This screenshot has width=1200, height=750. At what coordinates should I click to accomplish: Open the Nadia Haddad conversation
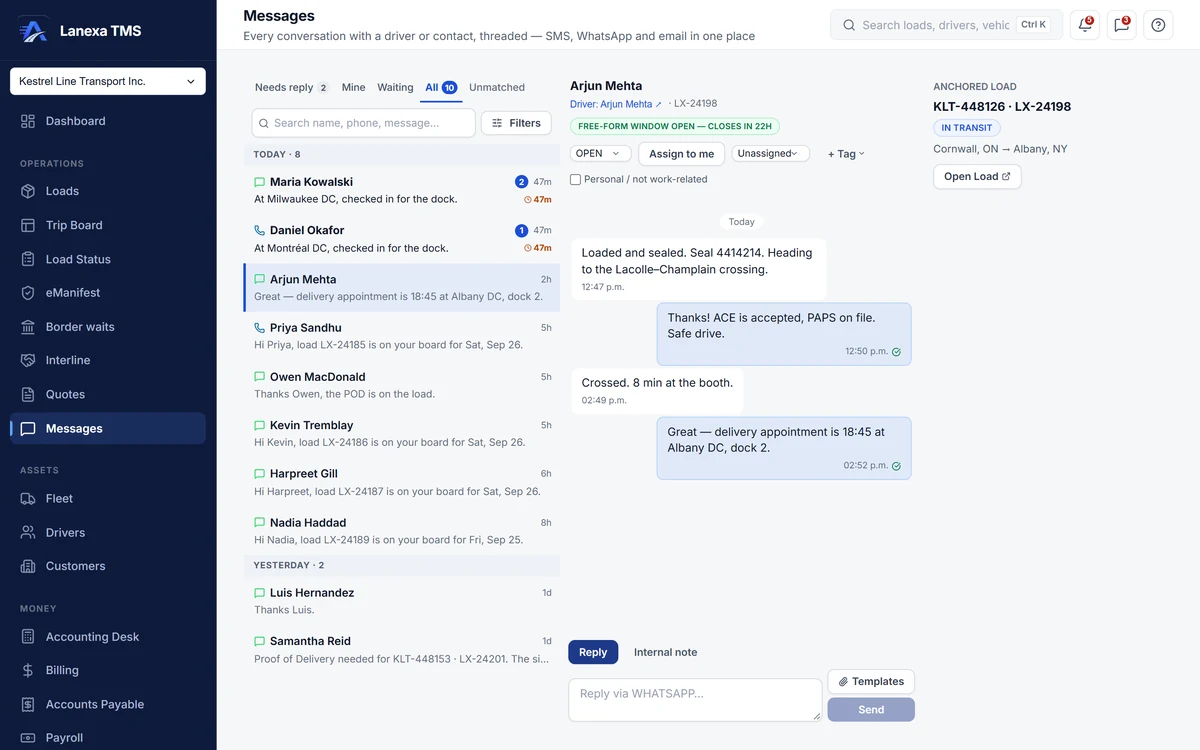pos(402,531)
